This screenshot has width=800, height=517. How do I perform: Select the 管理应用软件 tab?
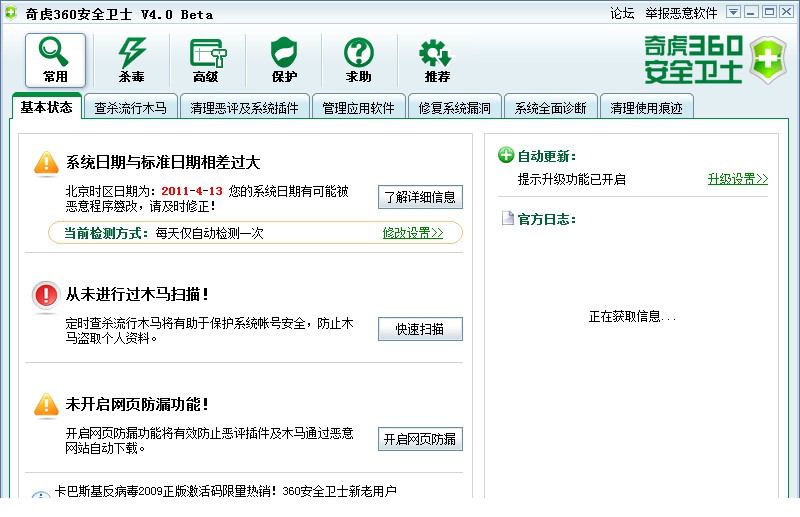point(358,107)
